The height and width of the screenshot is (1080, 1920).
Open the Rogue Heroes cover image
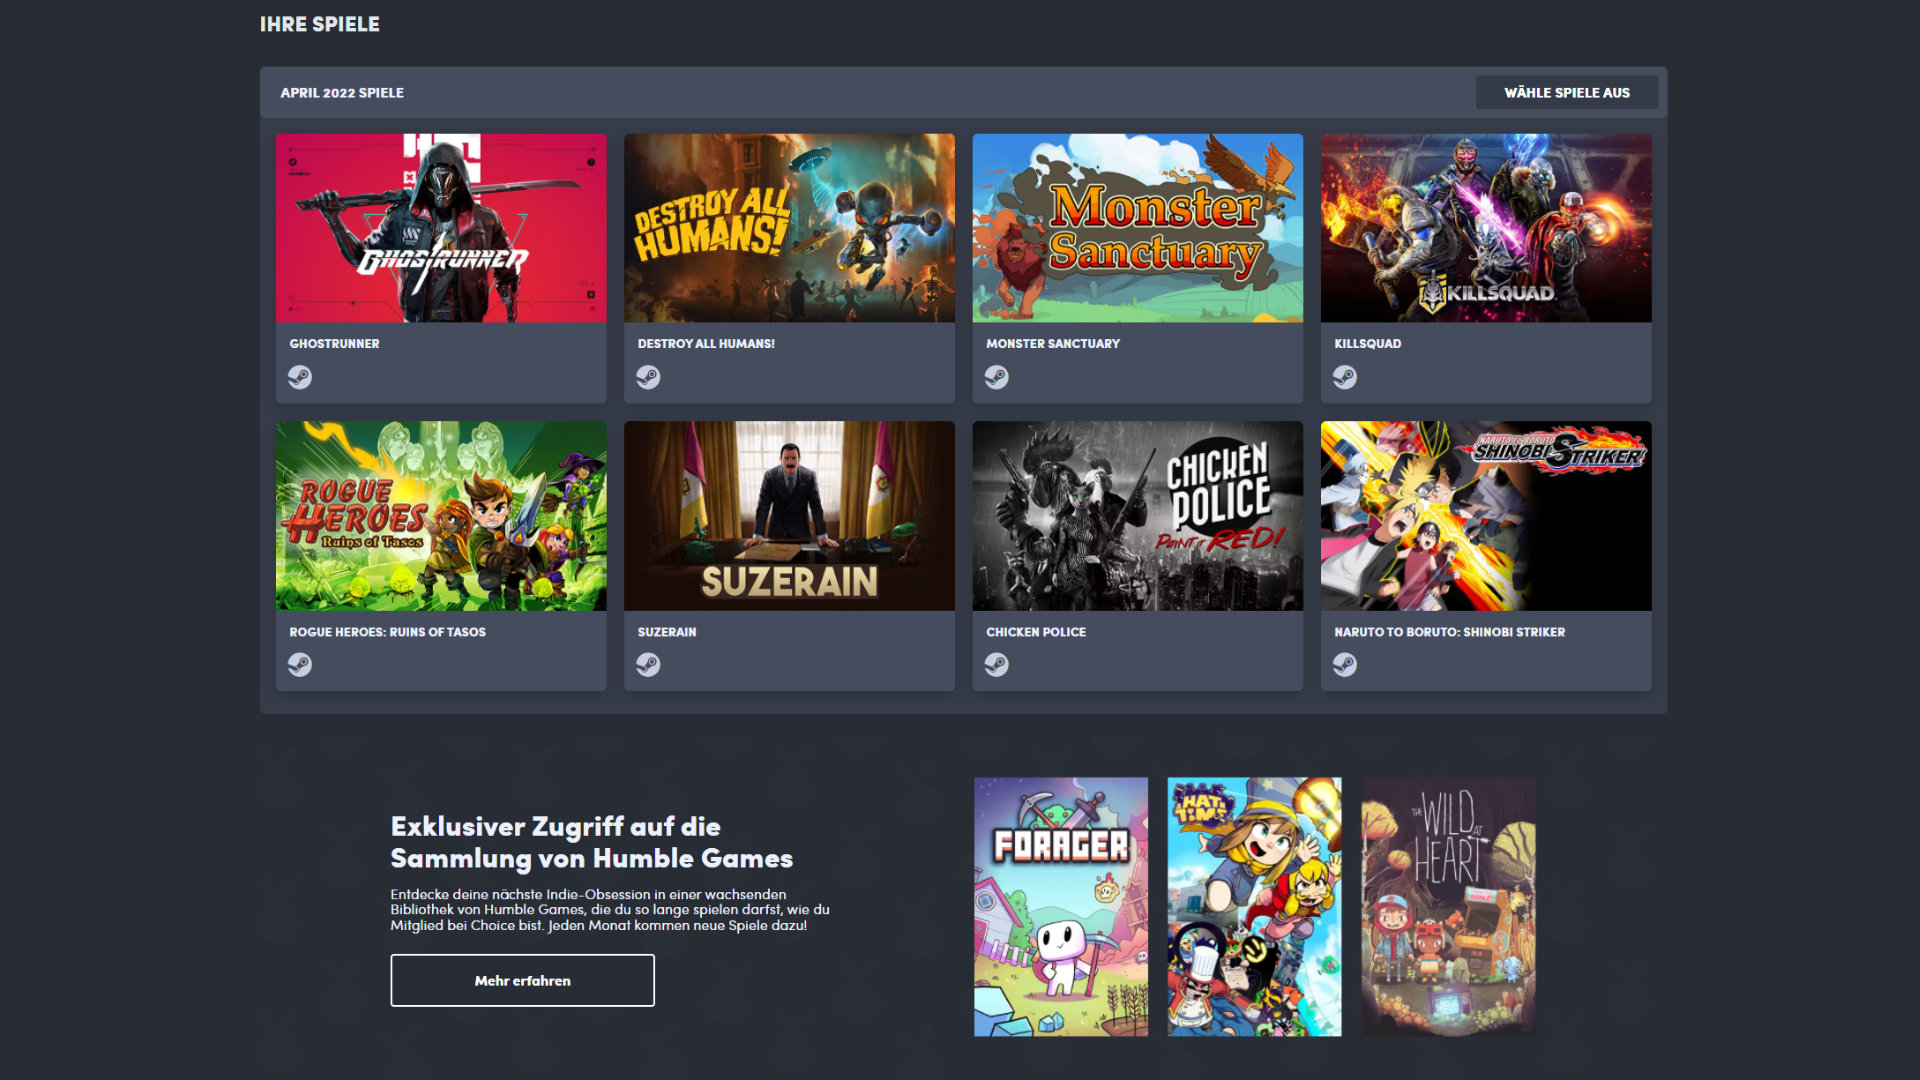(441, 516)
